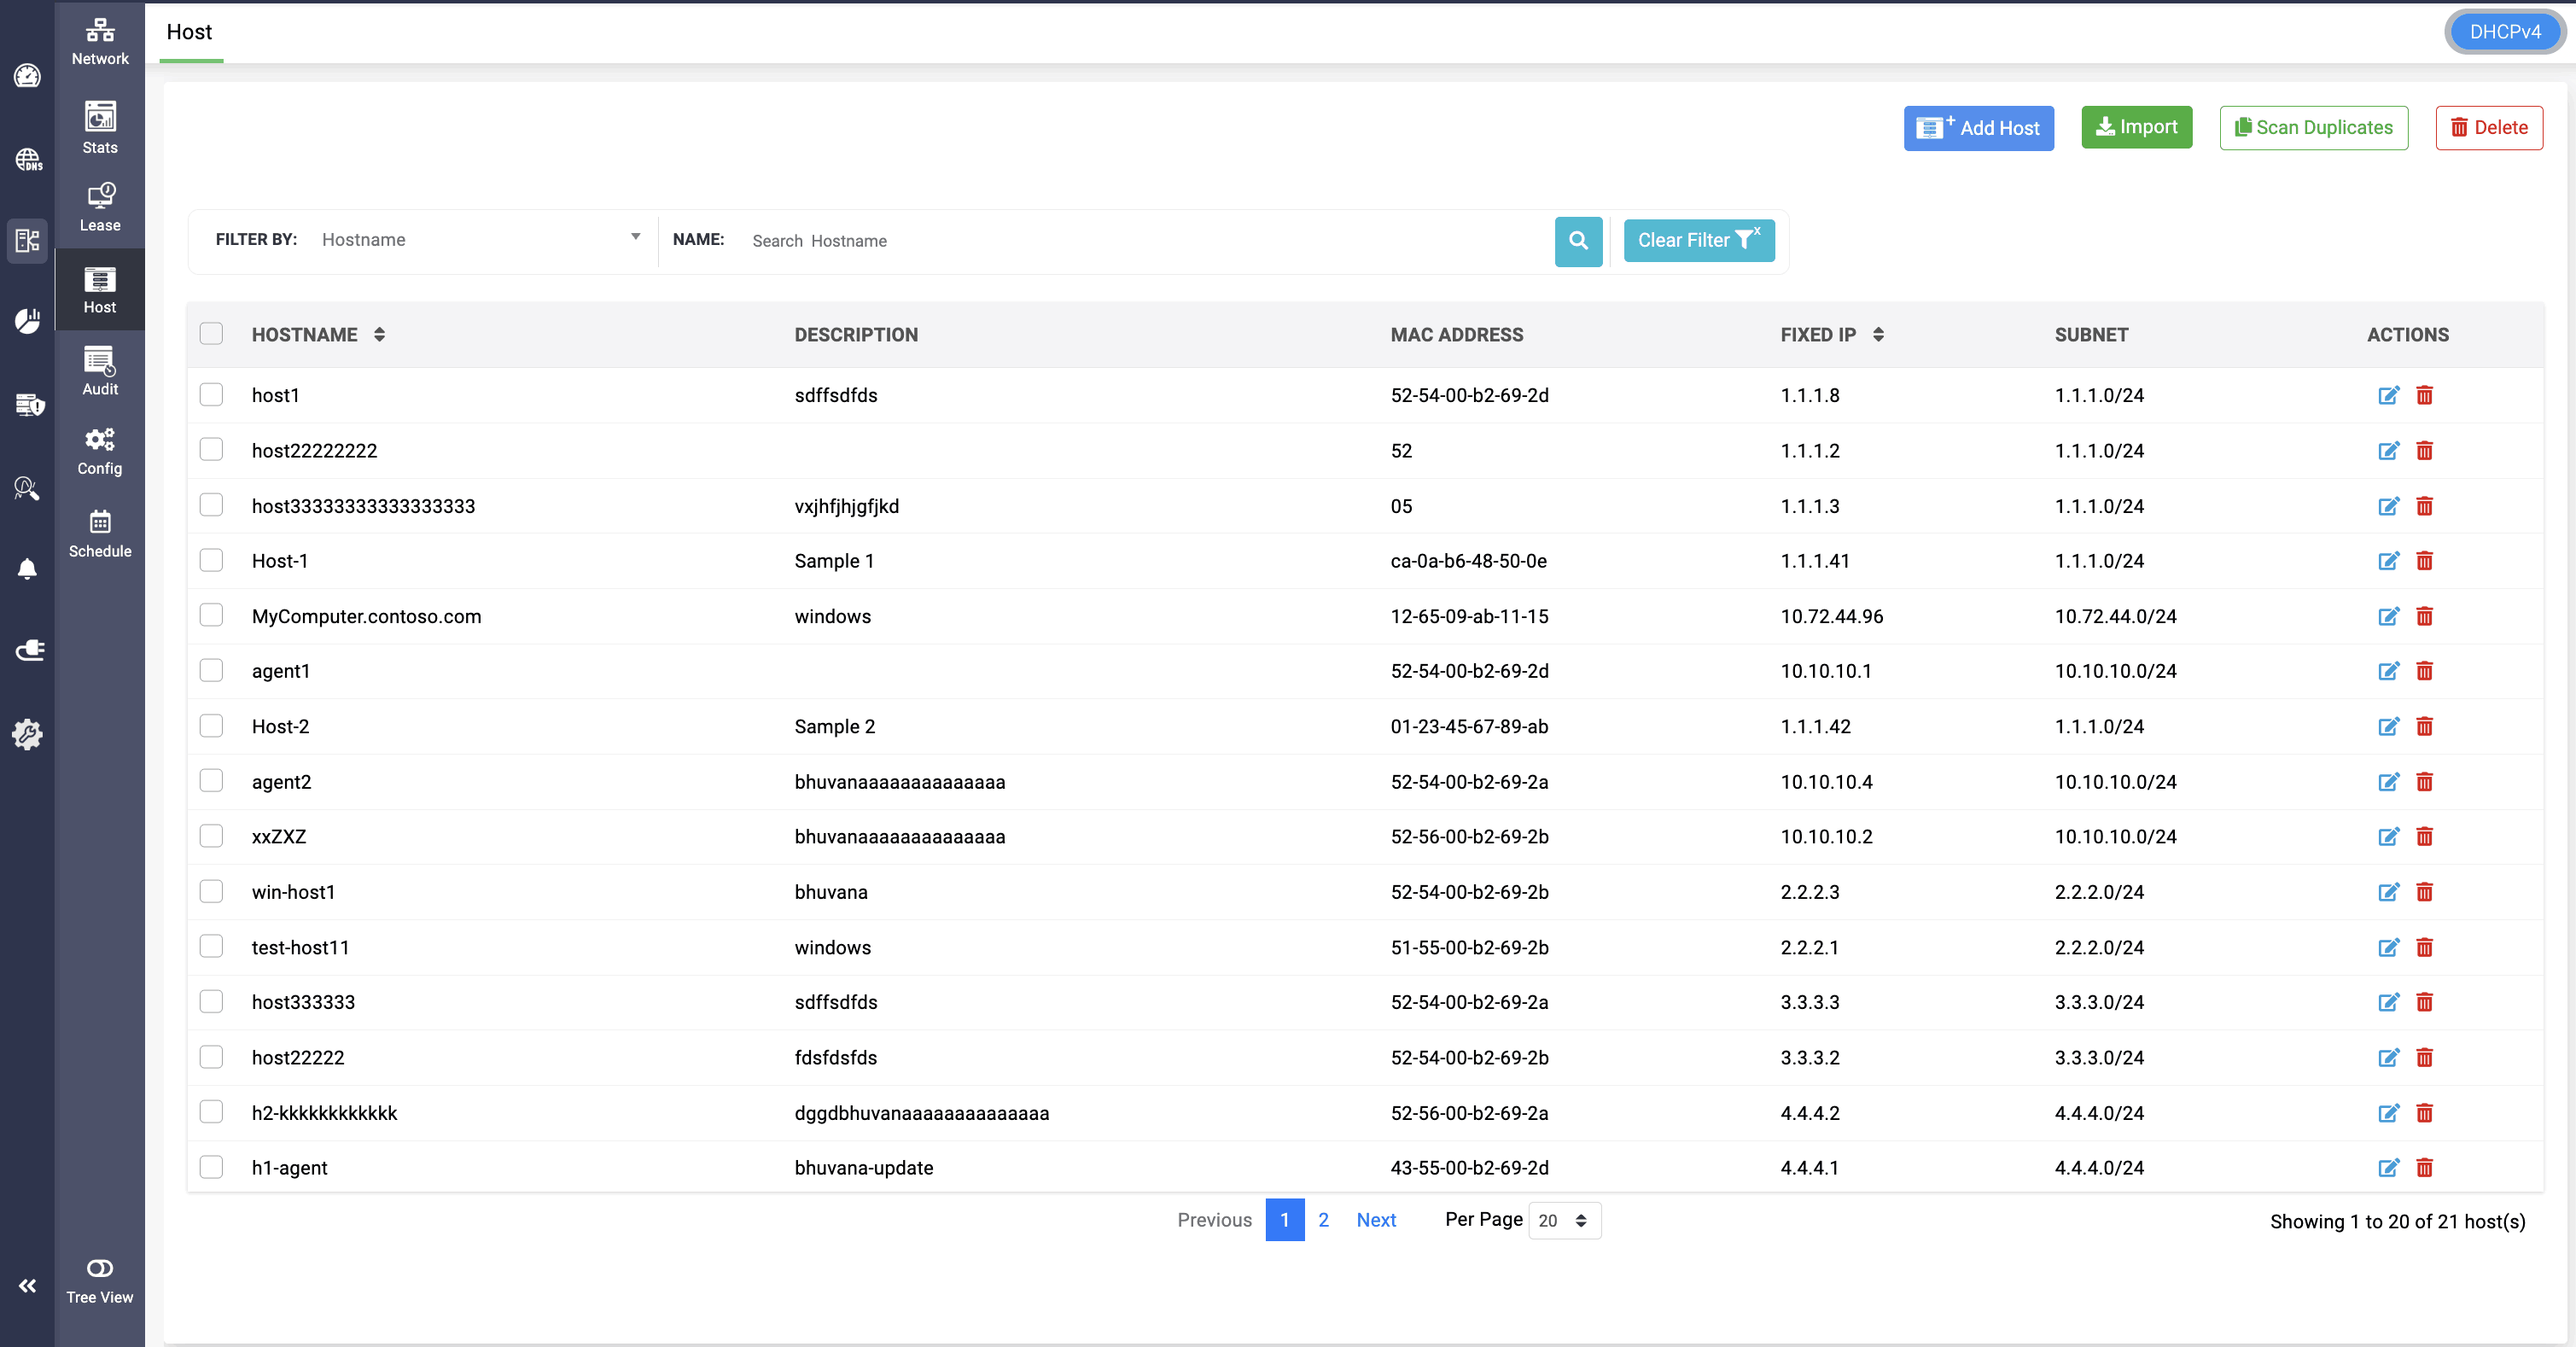This screenshot has height=1347, width=2576.
Task: Delete the Host-2 row
Action: (2424, 726)
